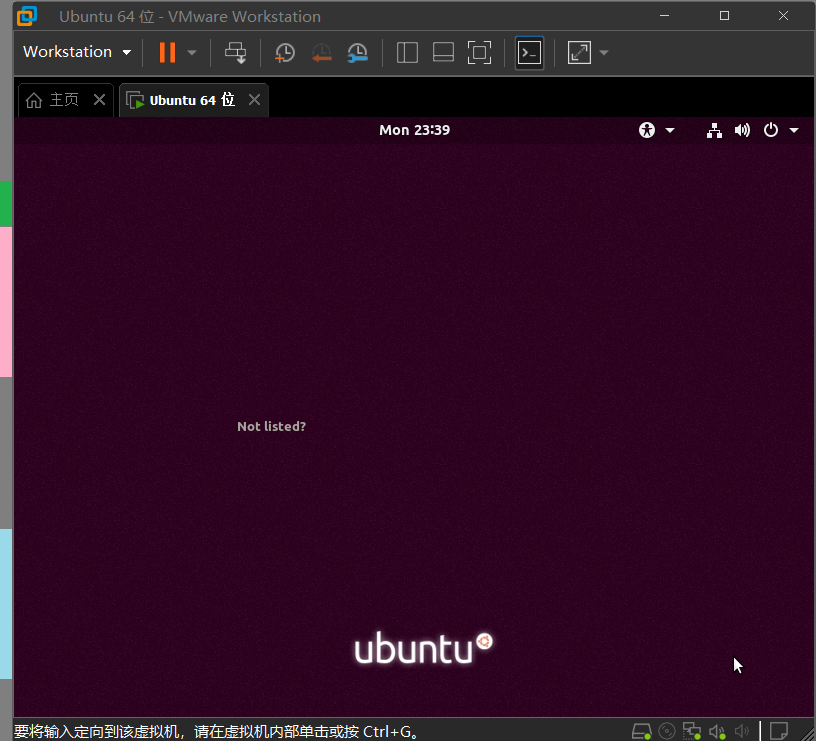The image size is (816, 741).
Task: Minimize the VMware Workstation window
Action: click(x=665, y=16)
